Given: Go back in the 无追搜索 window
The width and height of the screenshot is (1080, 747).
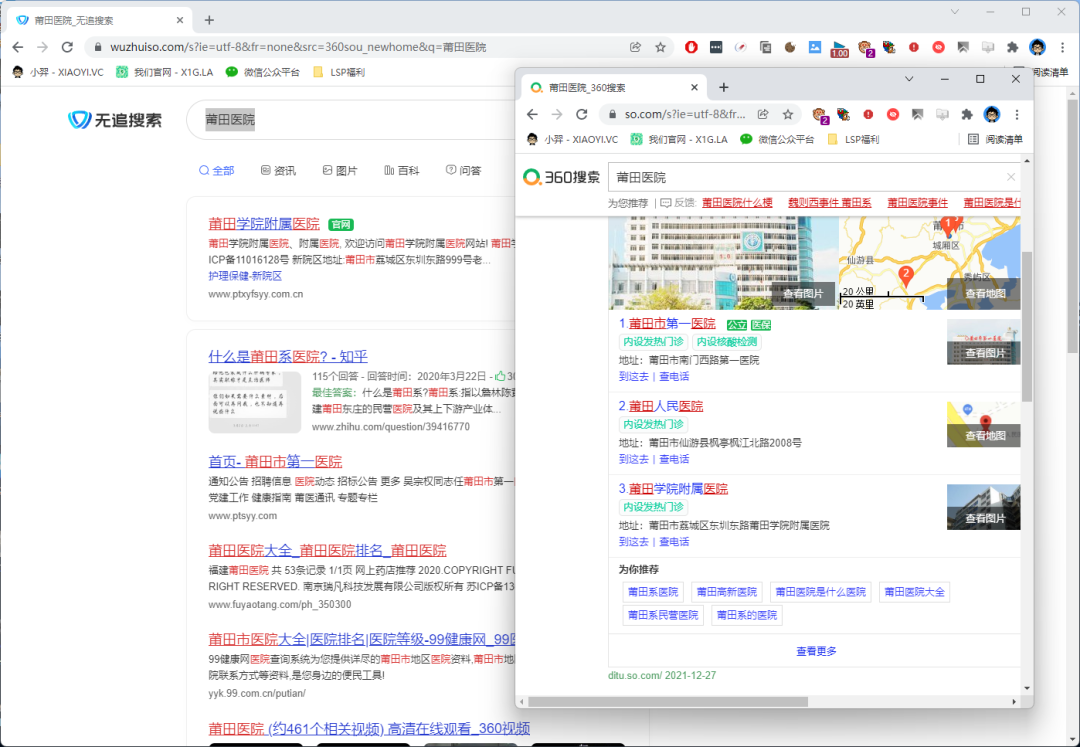Looking at the screenshot, I should click(x=18, y=47).
